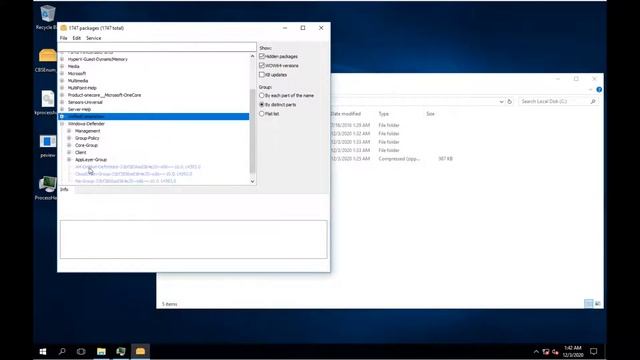Image resolution: width=640 pixels, height=360 pixels.
Task: Expand the Group-Policy node
Action: pos(69,138)
